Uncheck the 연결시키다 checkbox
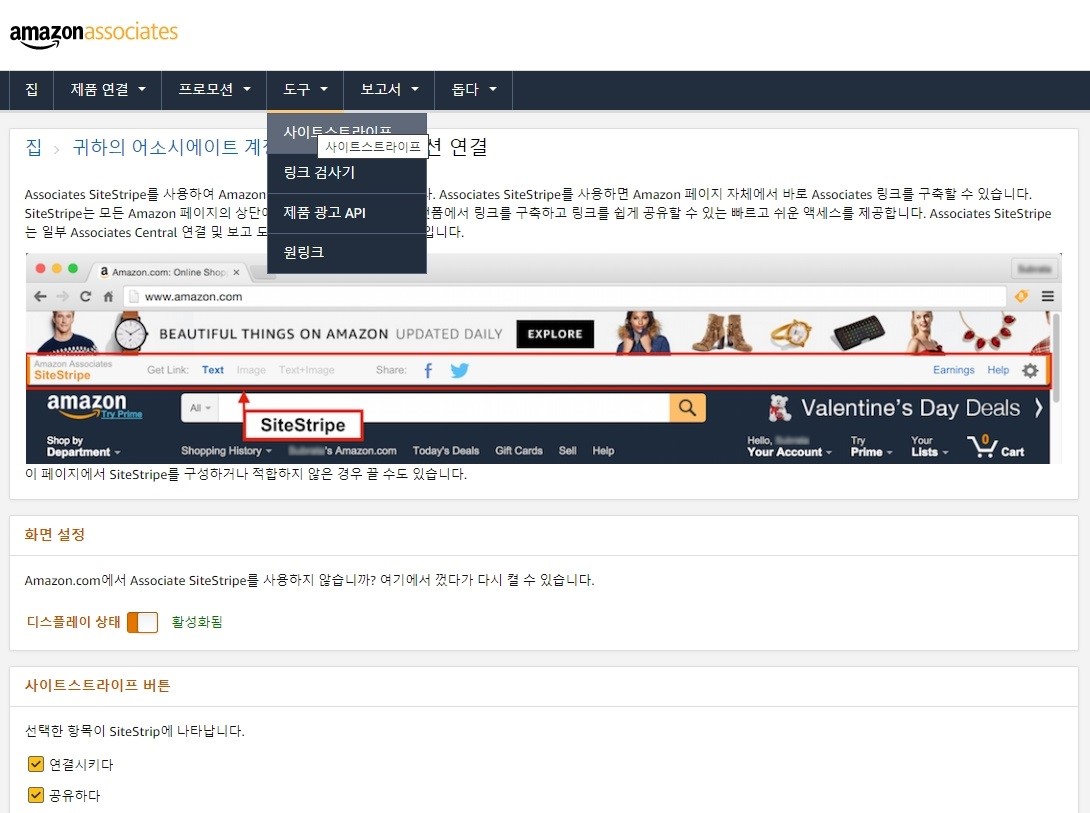The height and width of the screenshot is (813, 1090). point(35,764)
